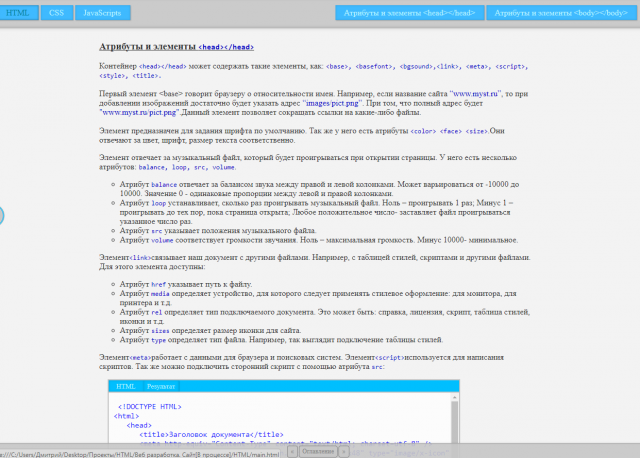
Task: Click the <script> tag in Элемент<script> sentence
Action: coord(390,358)
